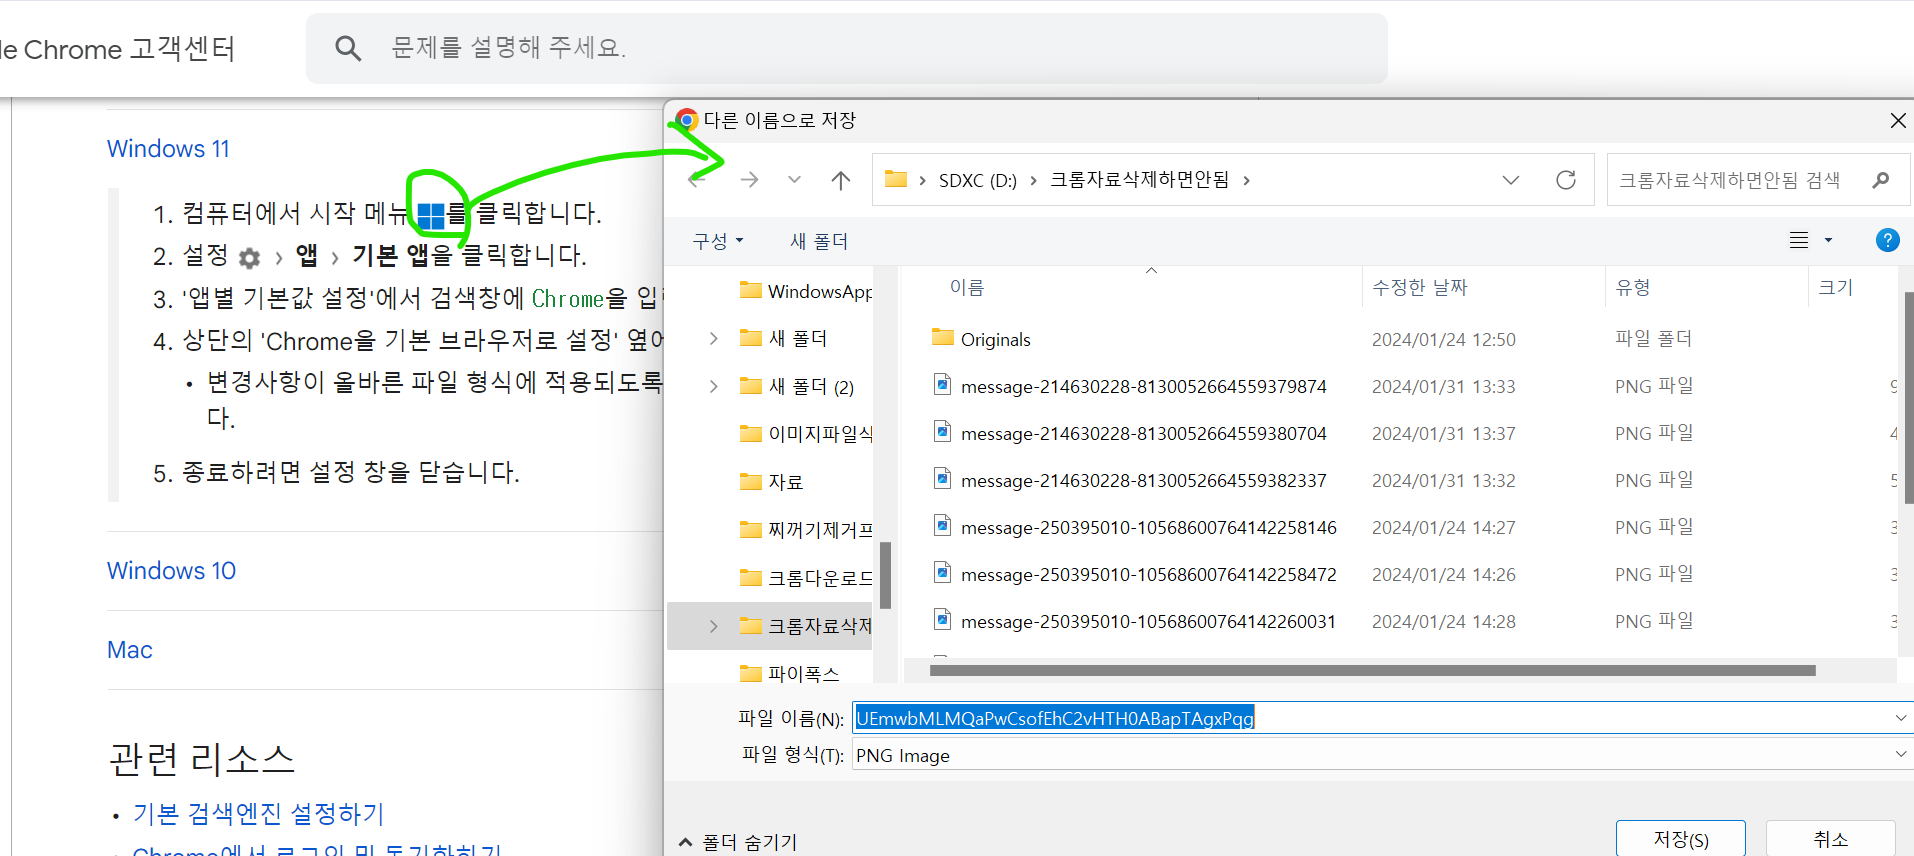Close the 다른 이름으로 저장 dialog
The image size is (1914, 856).
click(x=1897, y=121)
